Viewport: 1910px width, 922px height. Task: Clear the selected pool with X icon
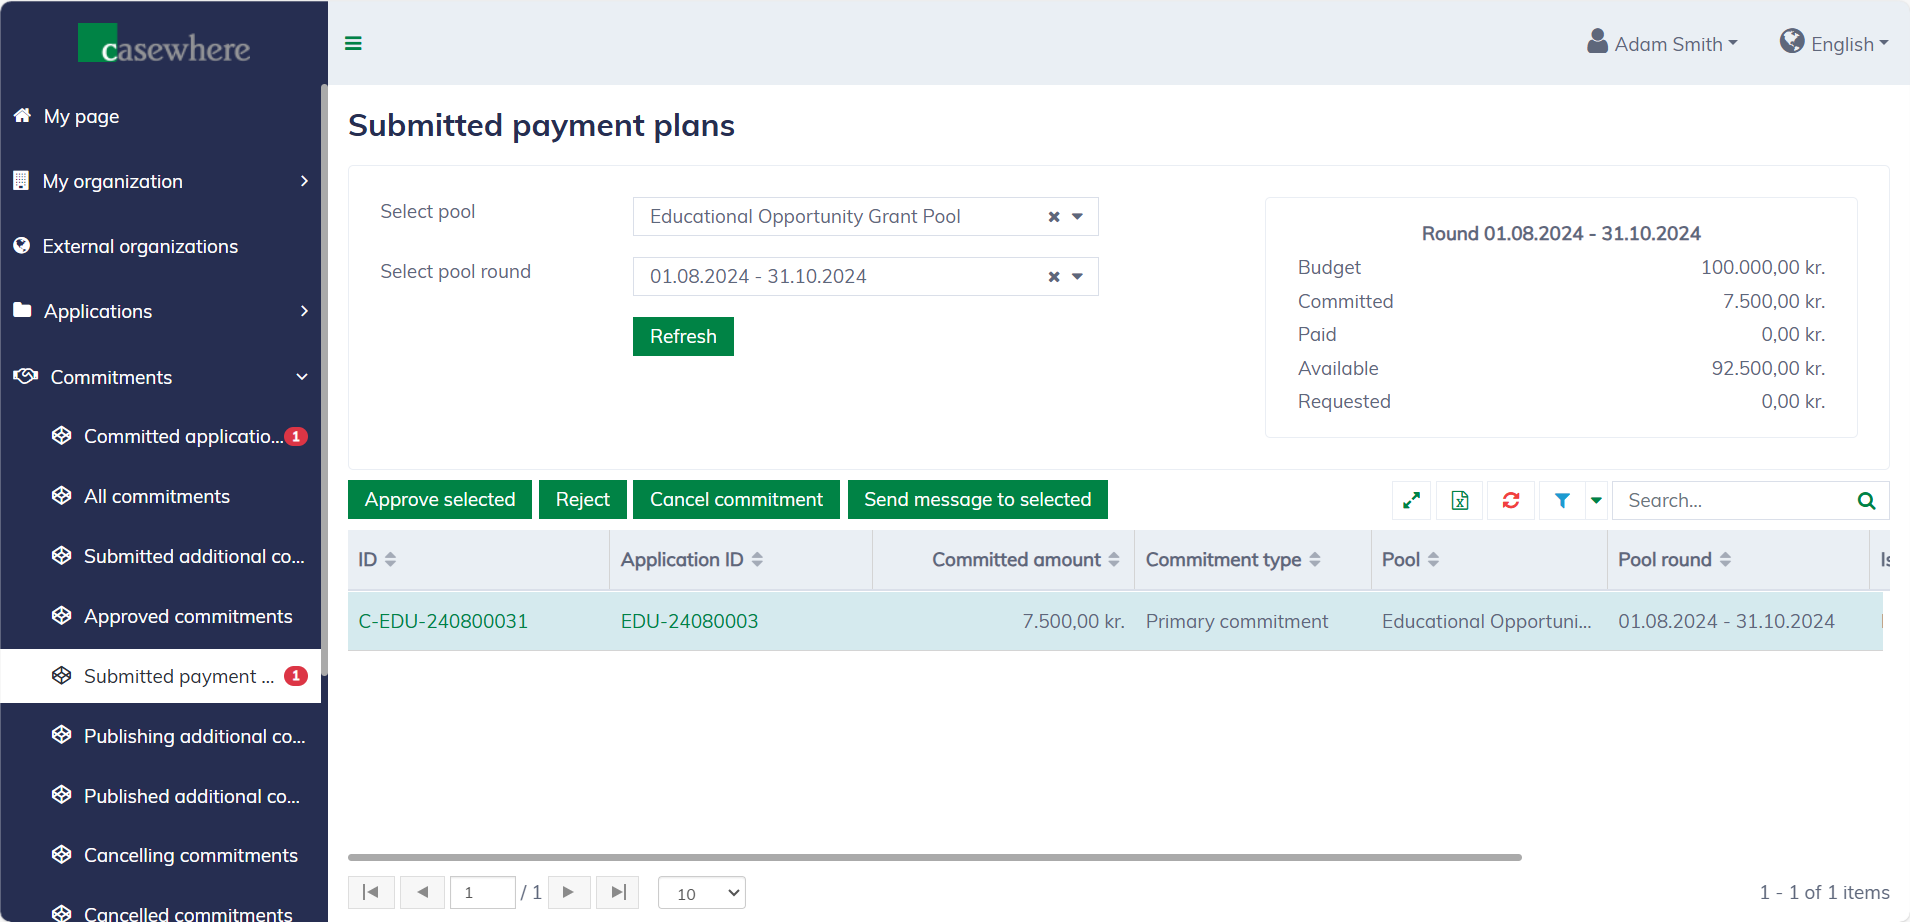coord(1053,217)
